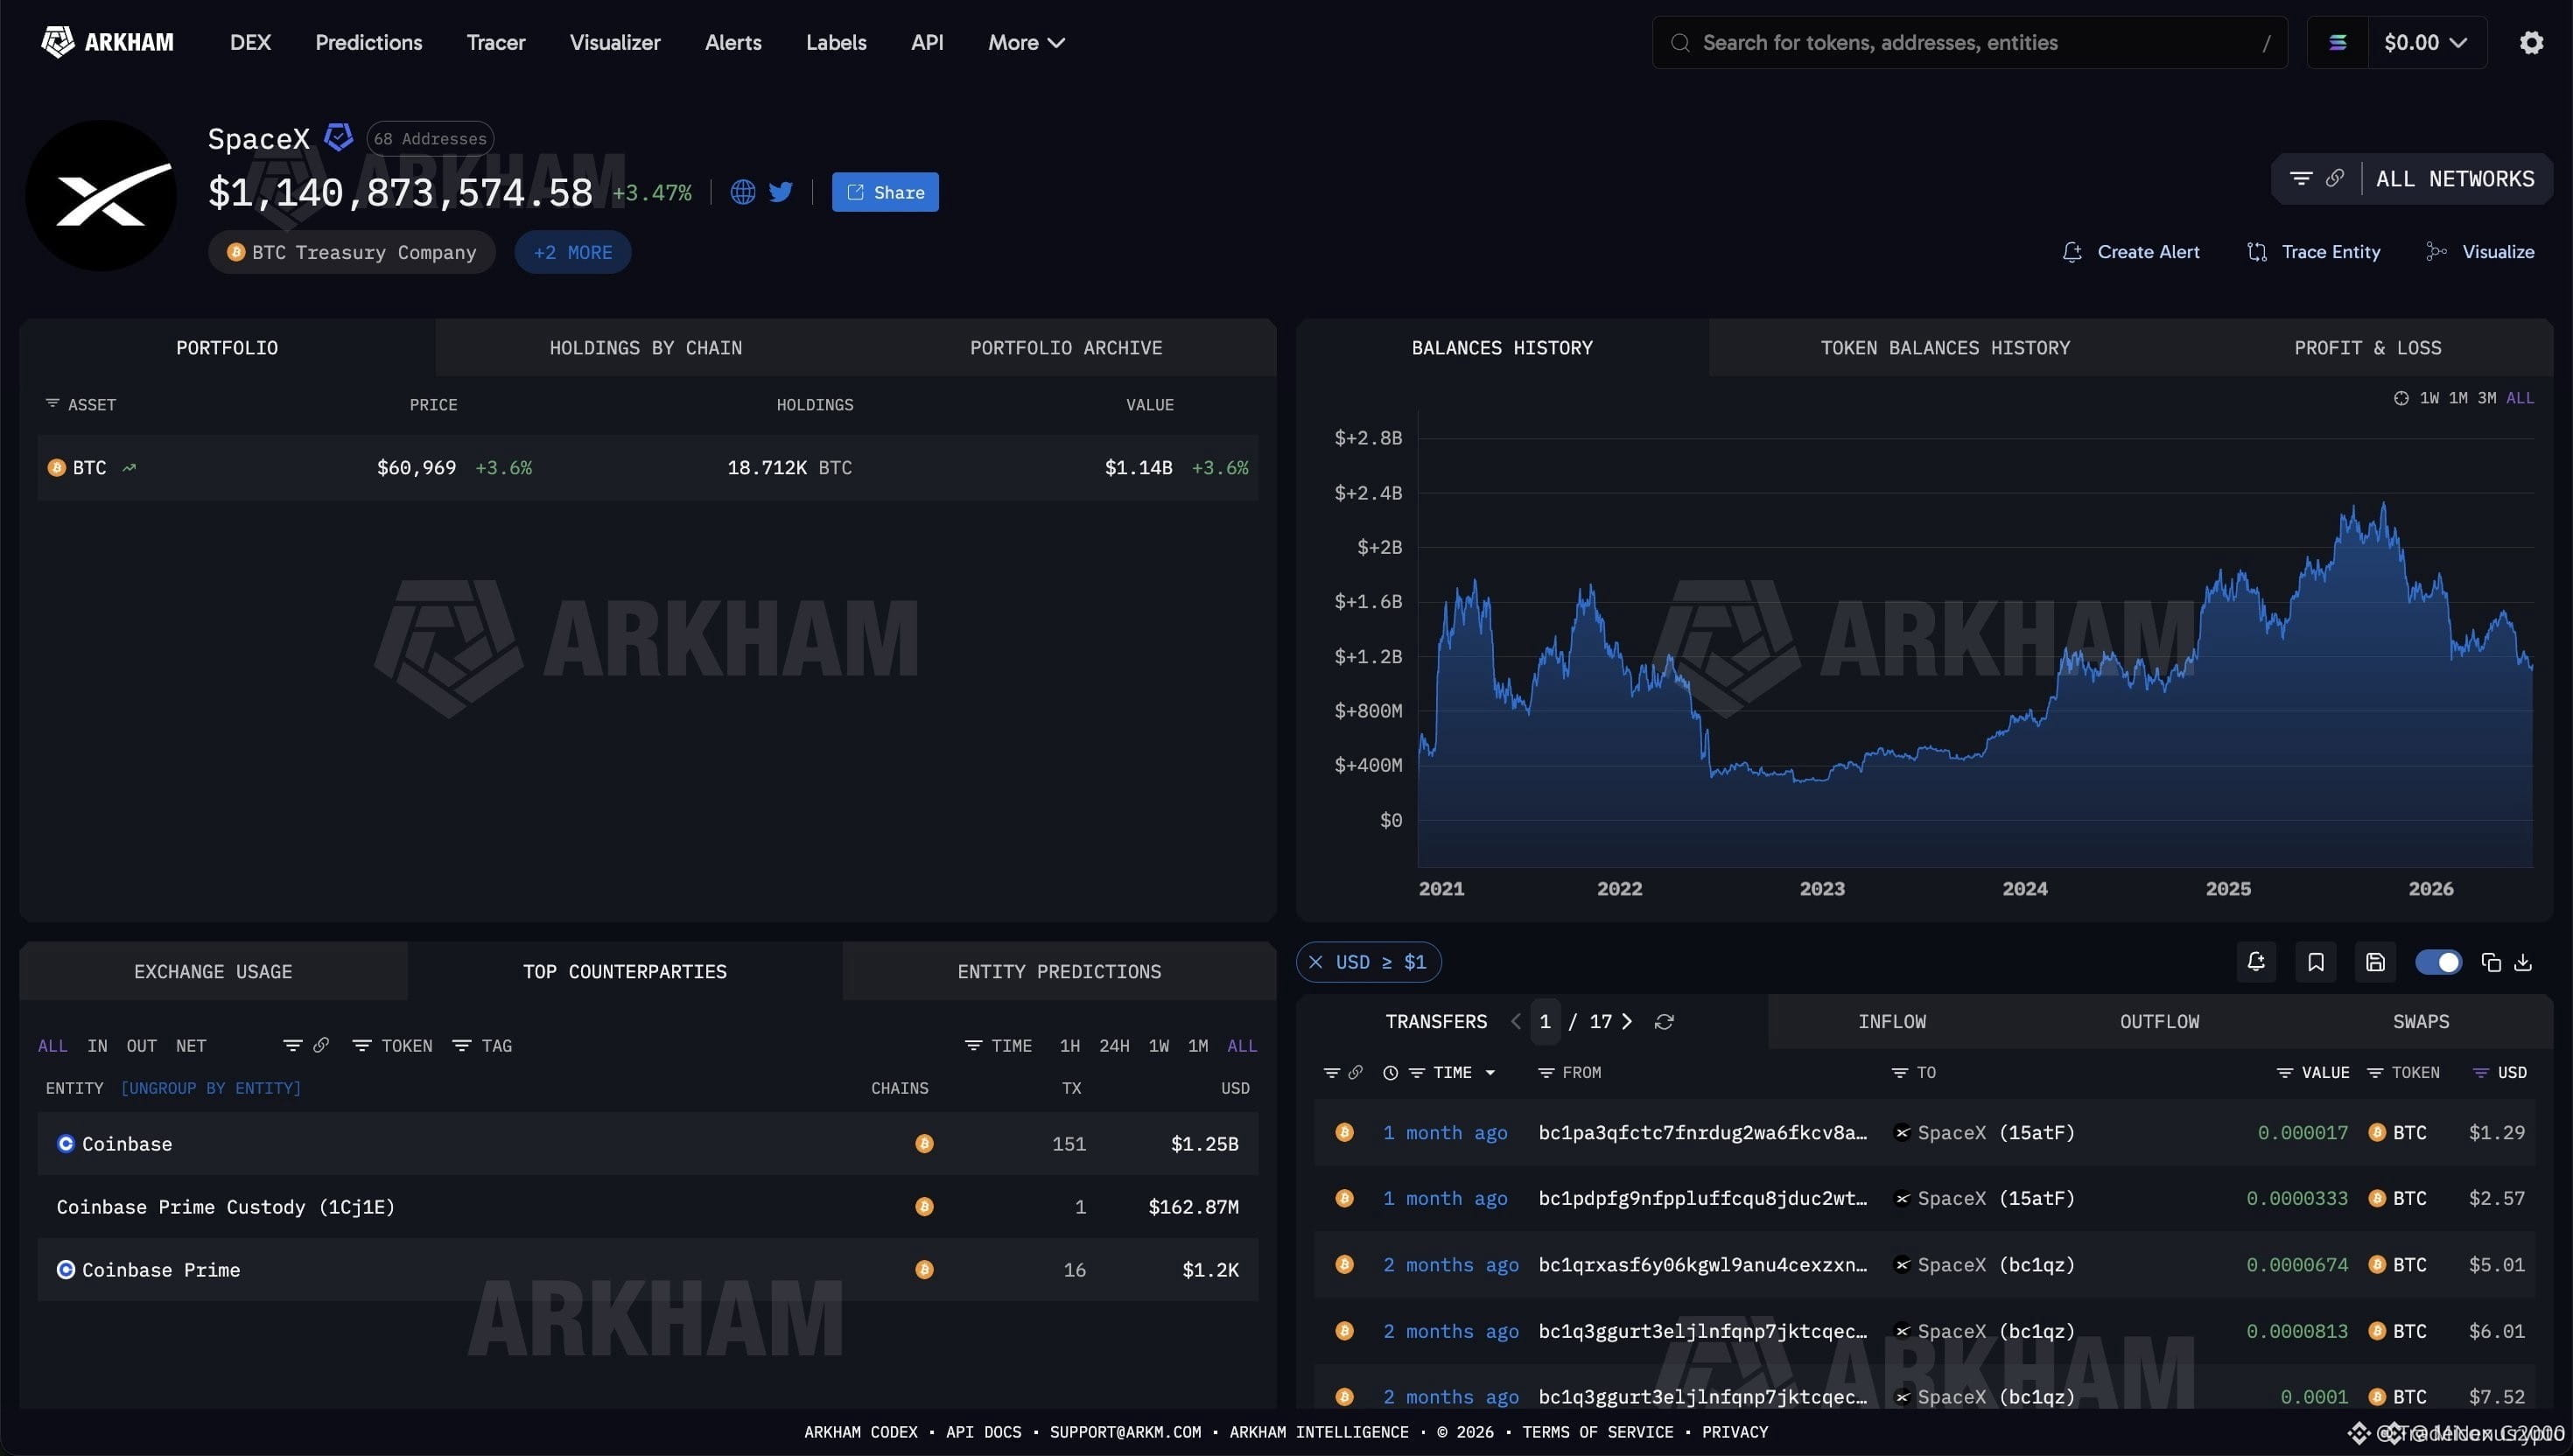Screen dimensions: 2573x1456
Task: Open the Portfolio Archive tab
Action: [x=1066, y=347]
